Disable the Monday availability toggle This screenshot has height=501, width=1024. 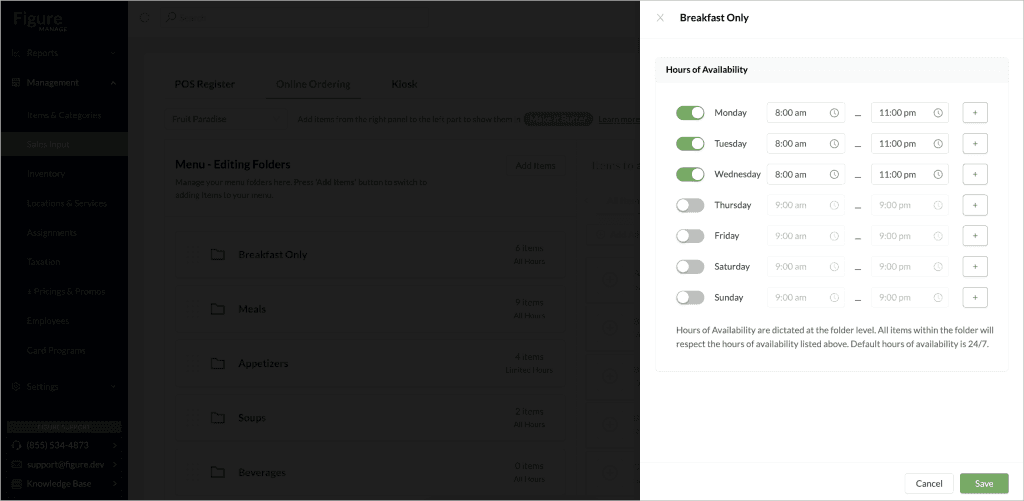tap(690, 112)
